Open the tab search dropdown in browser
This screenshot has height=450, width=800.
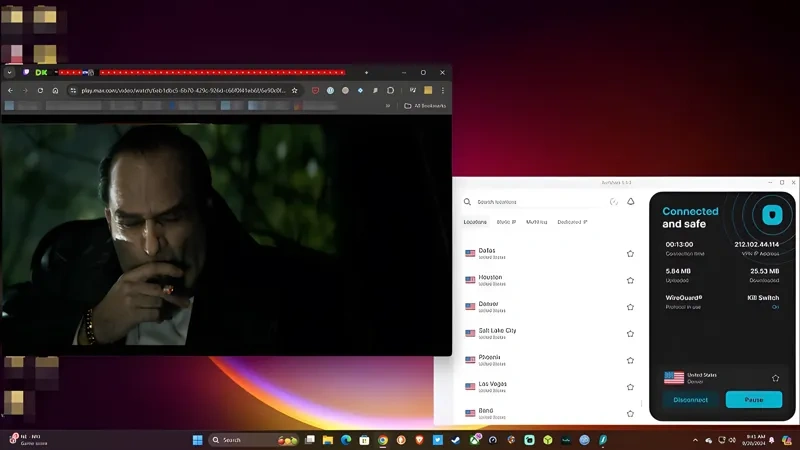9,72
